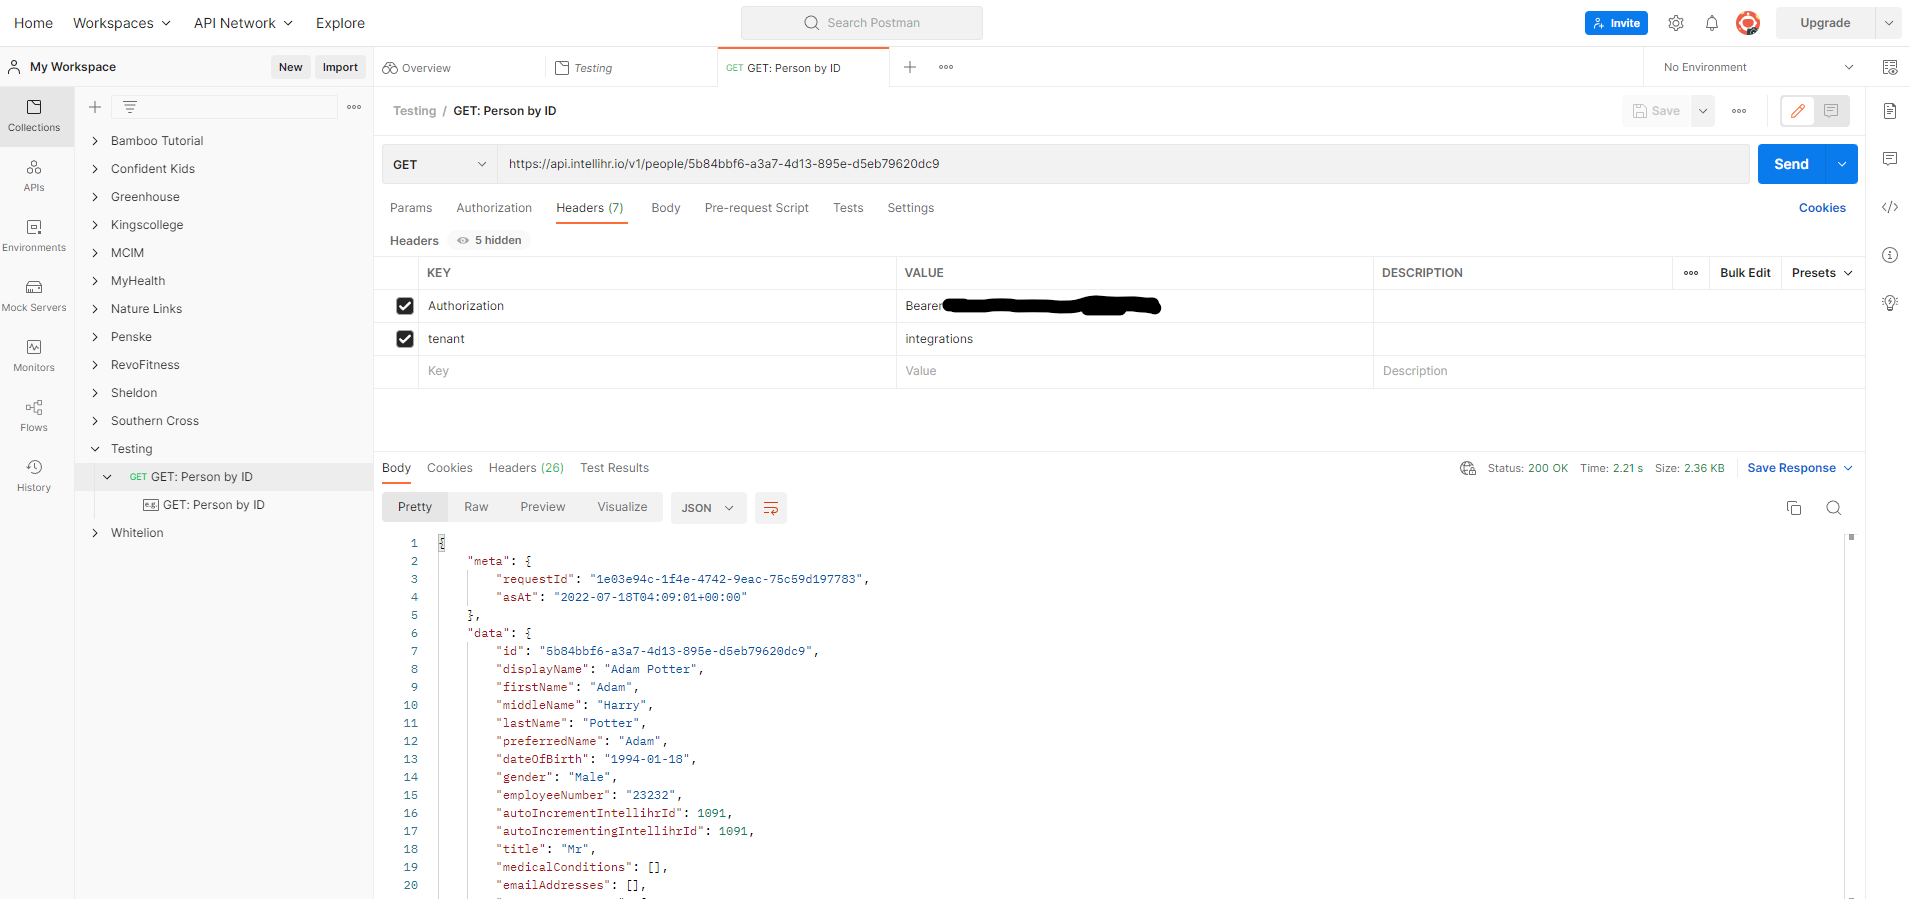Open the HTTP method GET dropdown
This screenshot has height=899, width=1910.
click(x=440, y=164)
